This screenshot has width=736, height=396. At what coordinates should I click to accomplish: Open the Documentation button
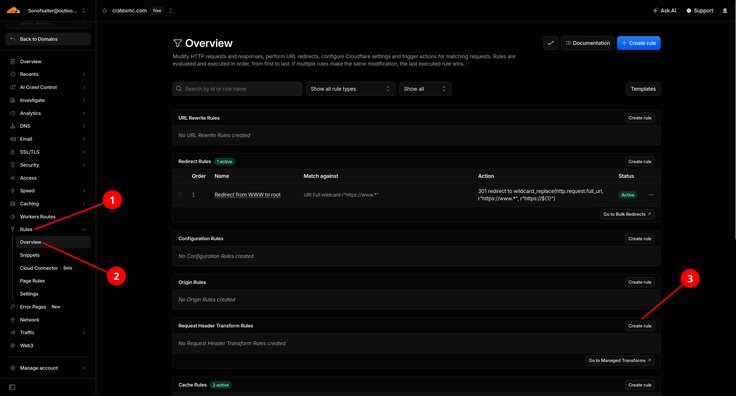(x=588, y=43)
